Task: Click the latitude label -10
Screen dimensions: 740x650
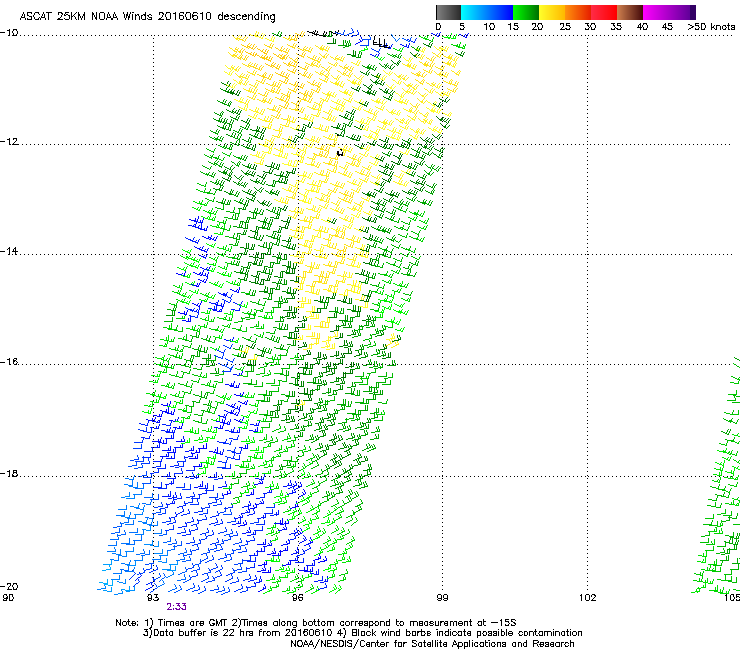Action: 9,33
